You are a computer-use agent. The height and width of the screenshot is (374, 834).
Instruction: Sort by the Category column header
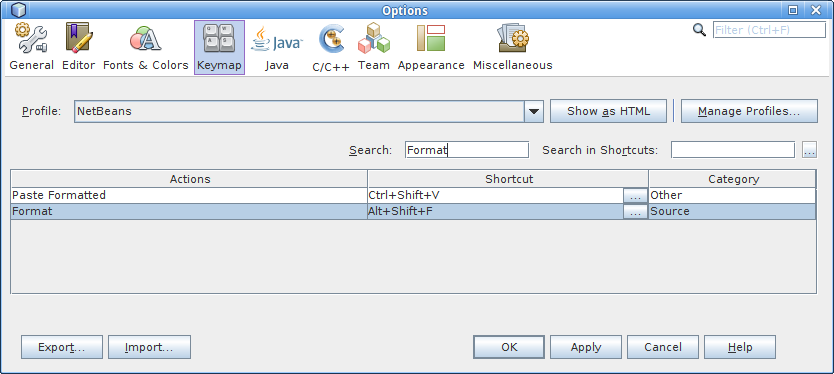click(732, 179)
